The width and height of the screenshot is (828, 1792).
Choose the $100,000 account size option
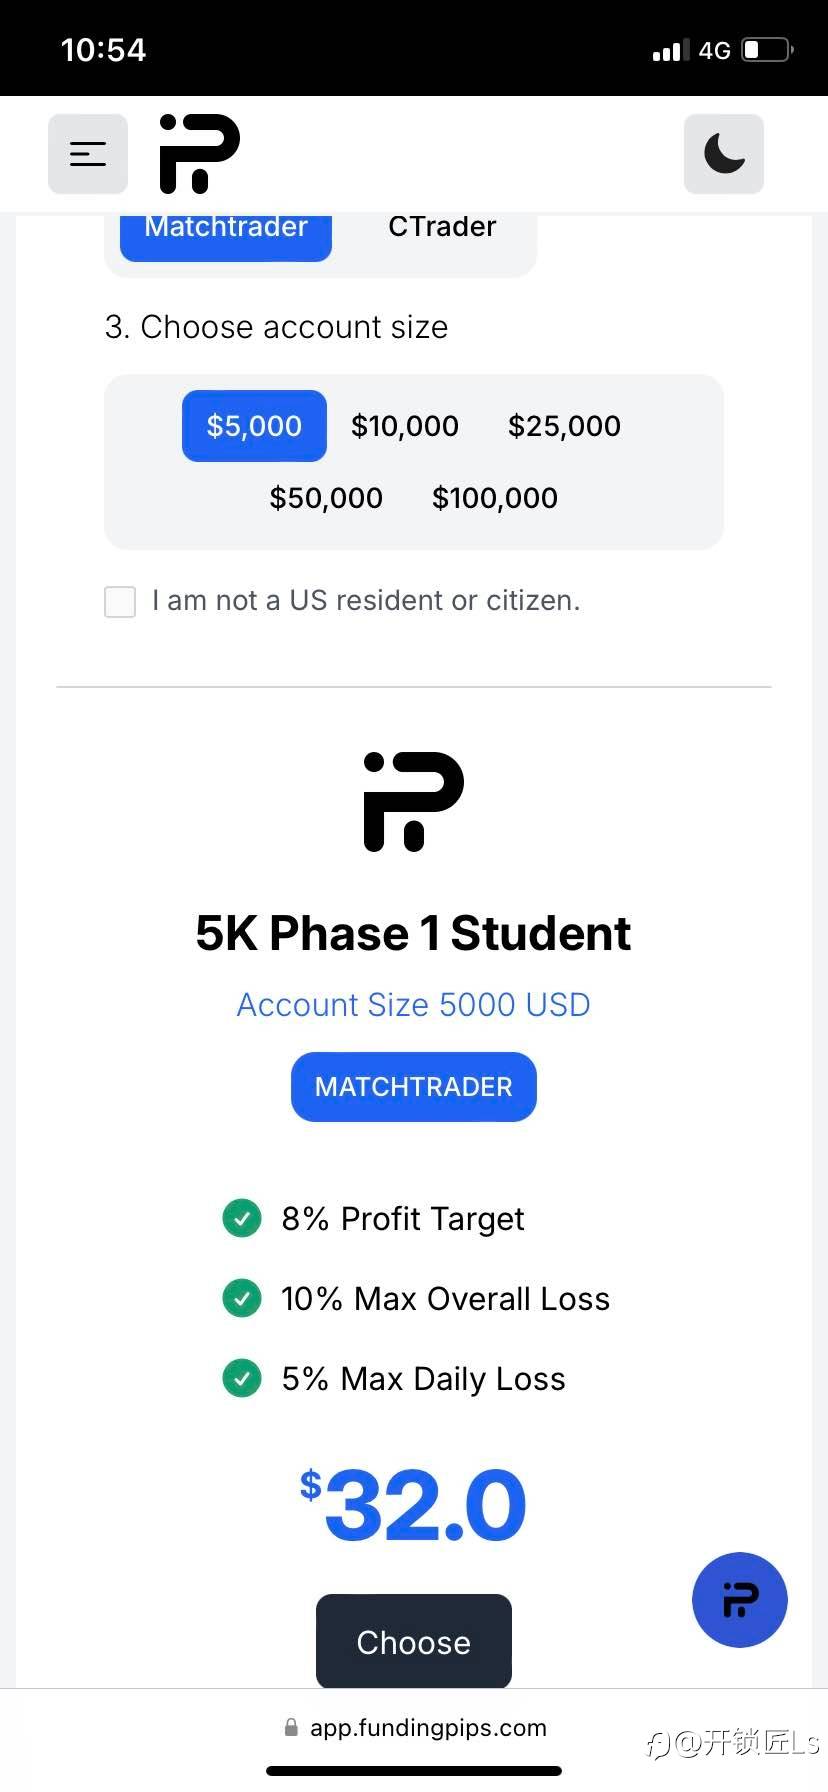(495, 498)
